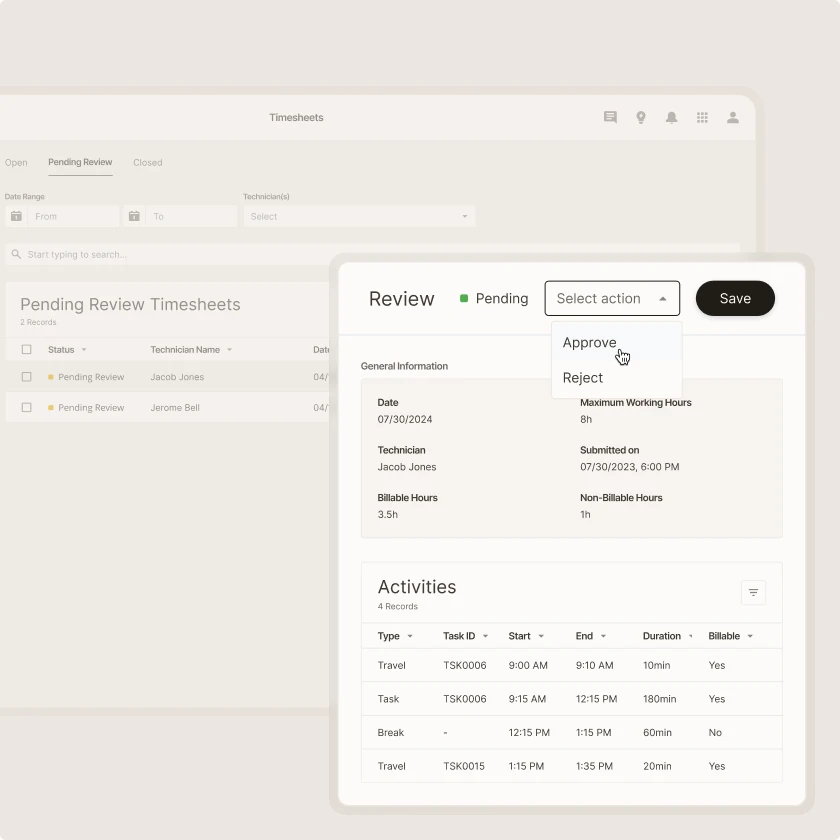Click Jacob Jones in timesheet list
Image resolution: width=840 pixels, height=840 pixels.
point(177,377)
